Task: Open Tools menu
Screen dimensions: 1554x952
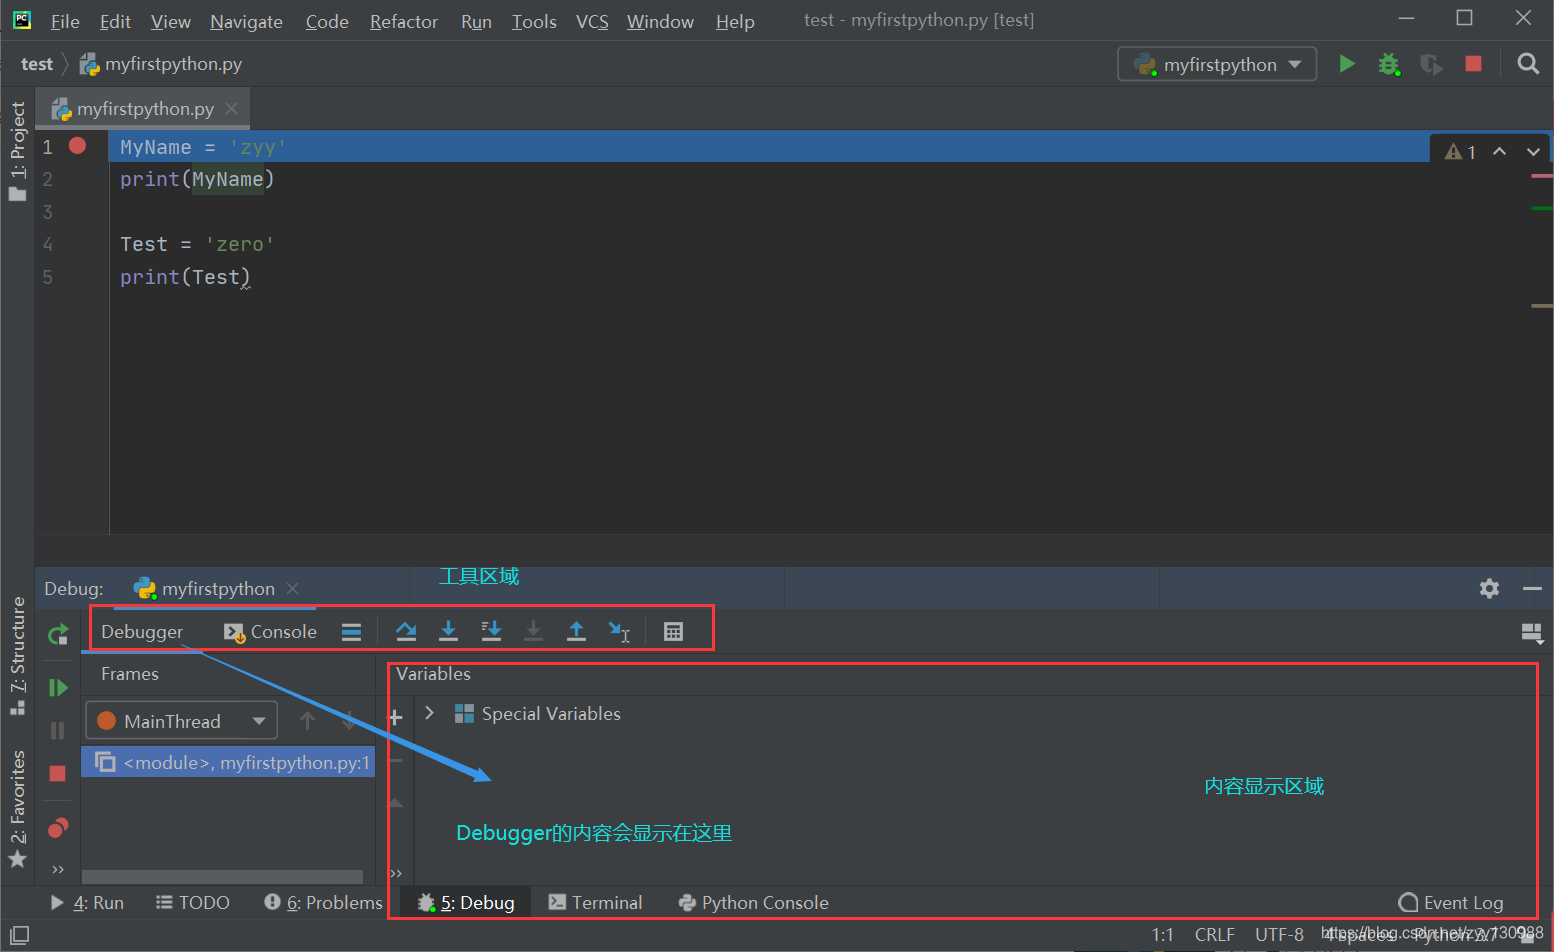Action: 534,21
